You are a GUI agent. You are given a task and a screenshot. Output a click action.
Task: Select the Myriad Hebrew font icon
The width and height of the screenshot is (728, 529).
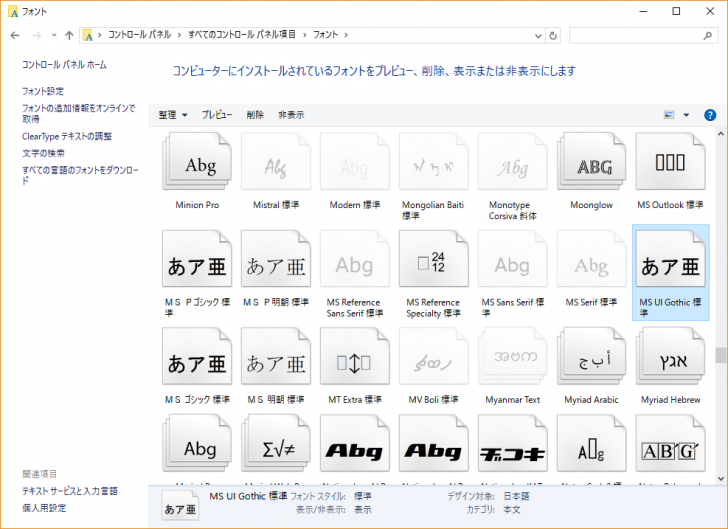(x=670, y=356)
